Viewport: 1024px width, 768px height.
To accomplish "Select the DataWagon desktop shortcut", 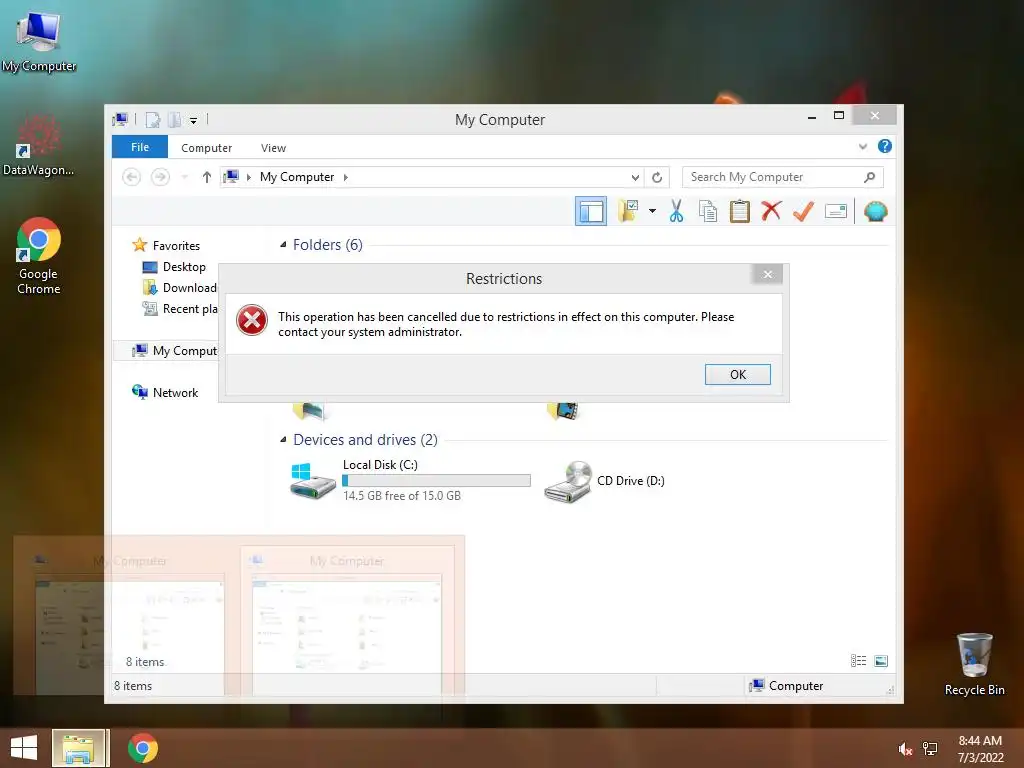I will point(39,145).
